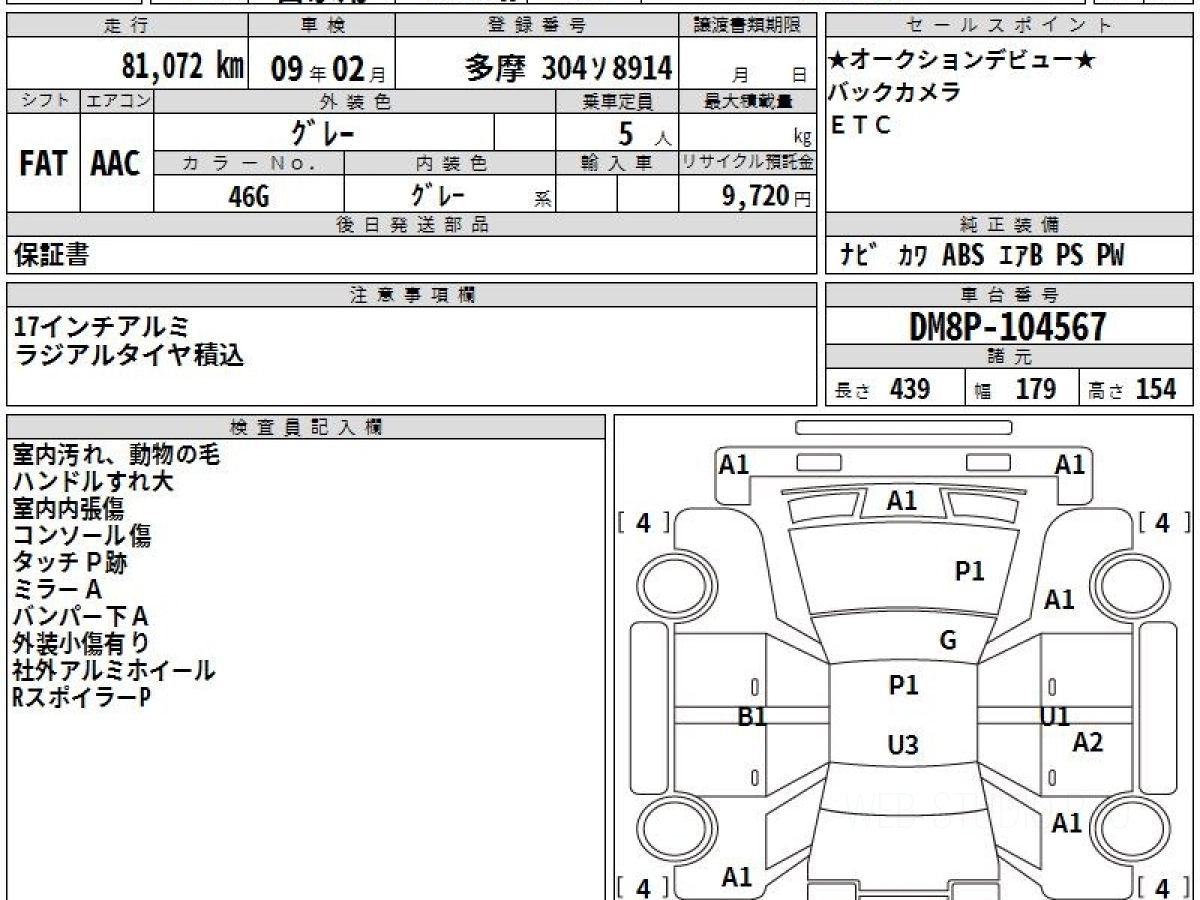
Task: Click 注意事項欄 section header
Action: (x=411, y=295)
